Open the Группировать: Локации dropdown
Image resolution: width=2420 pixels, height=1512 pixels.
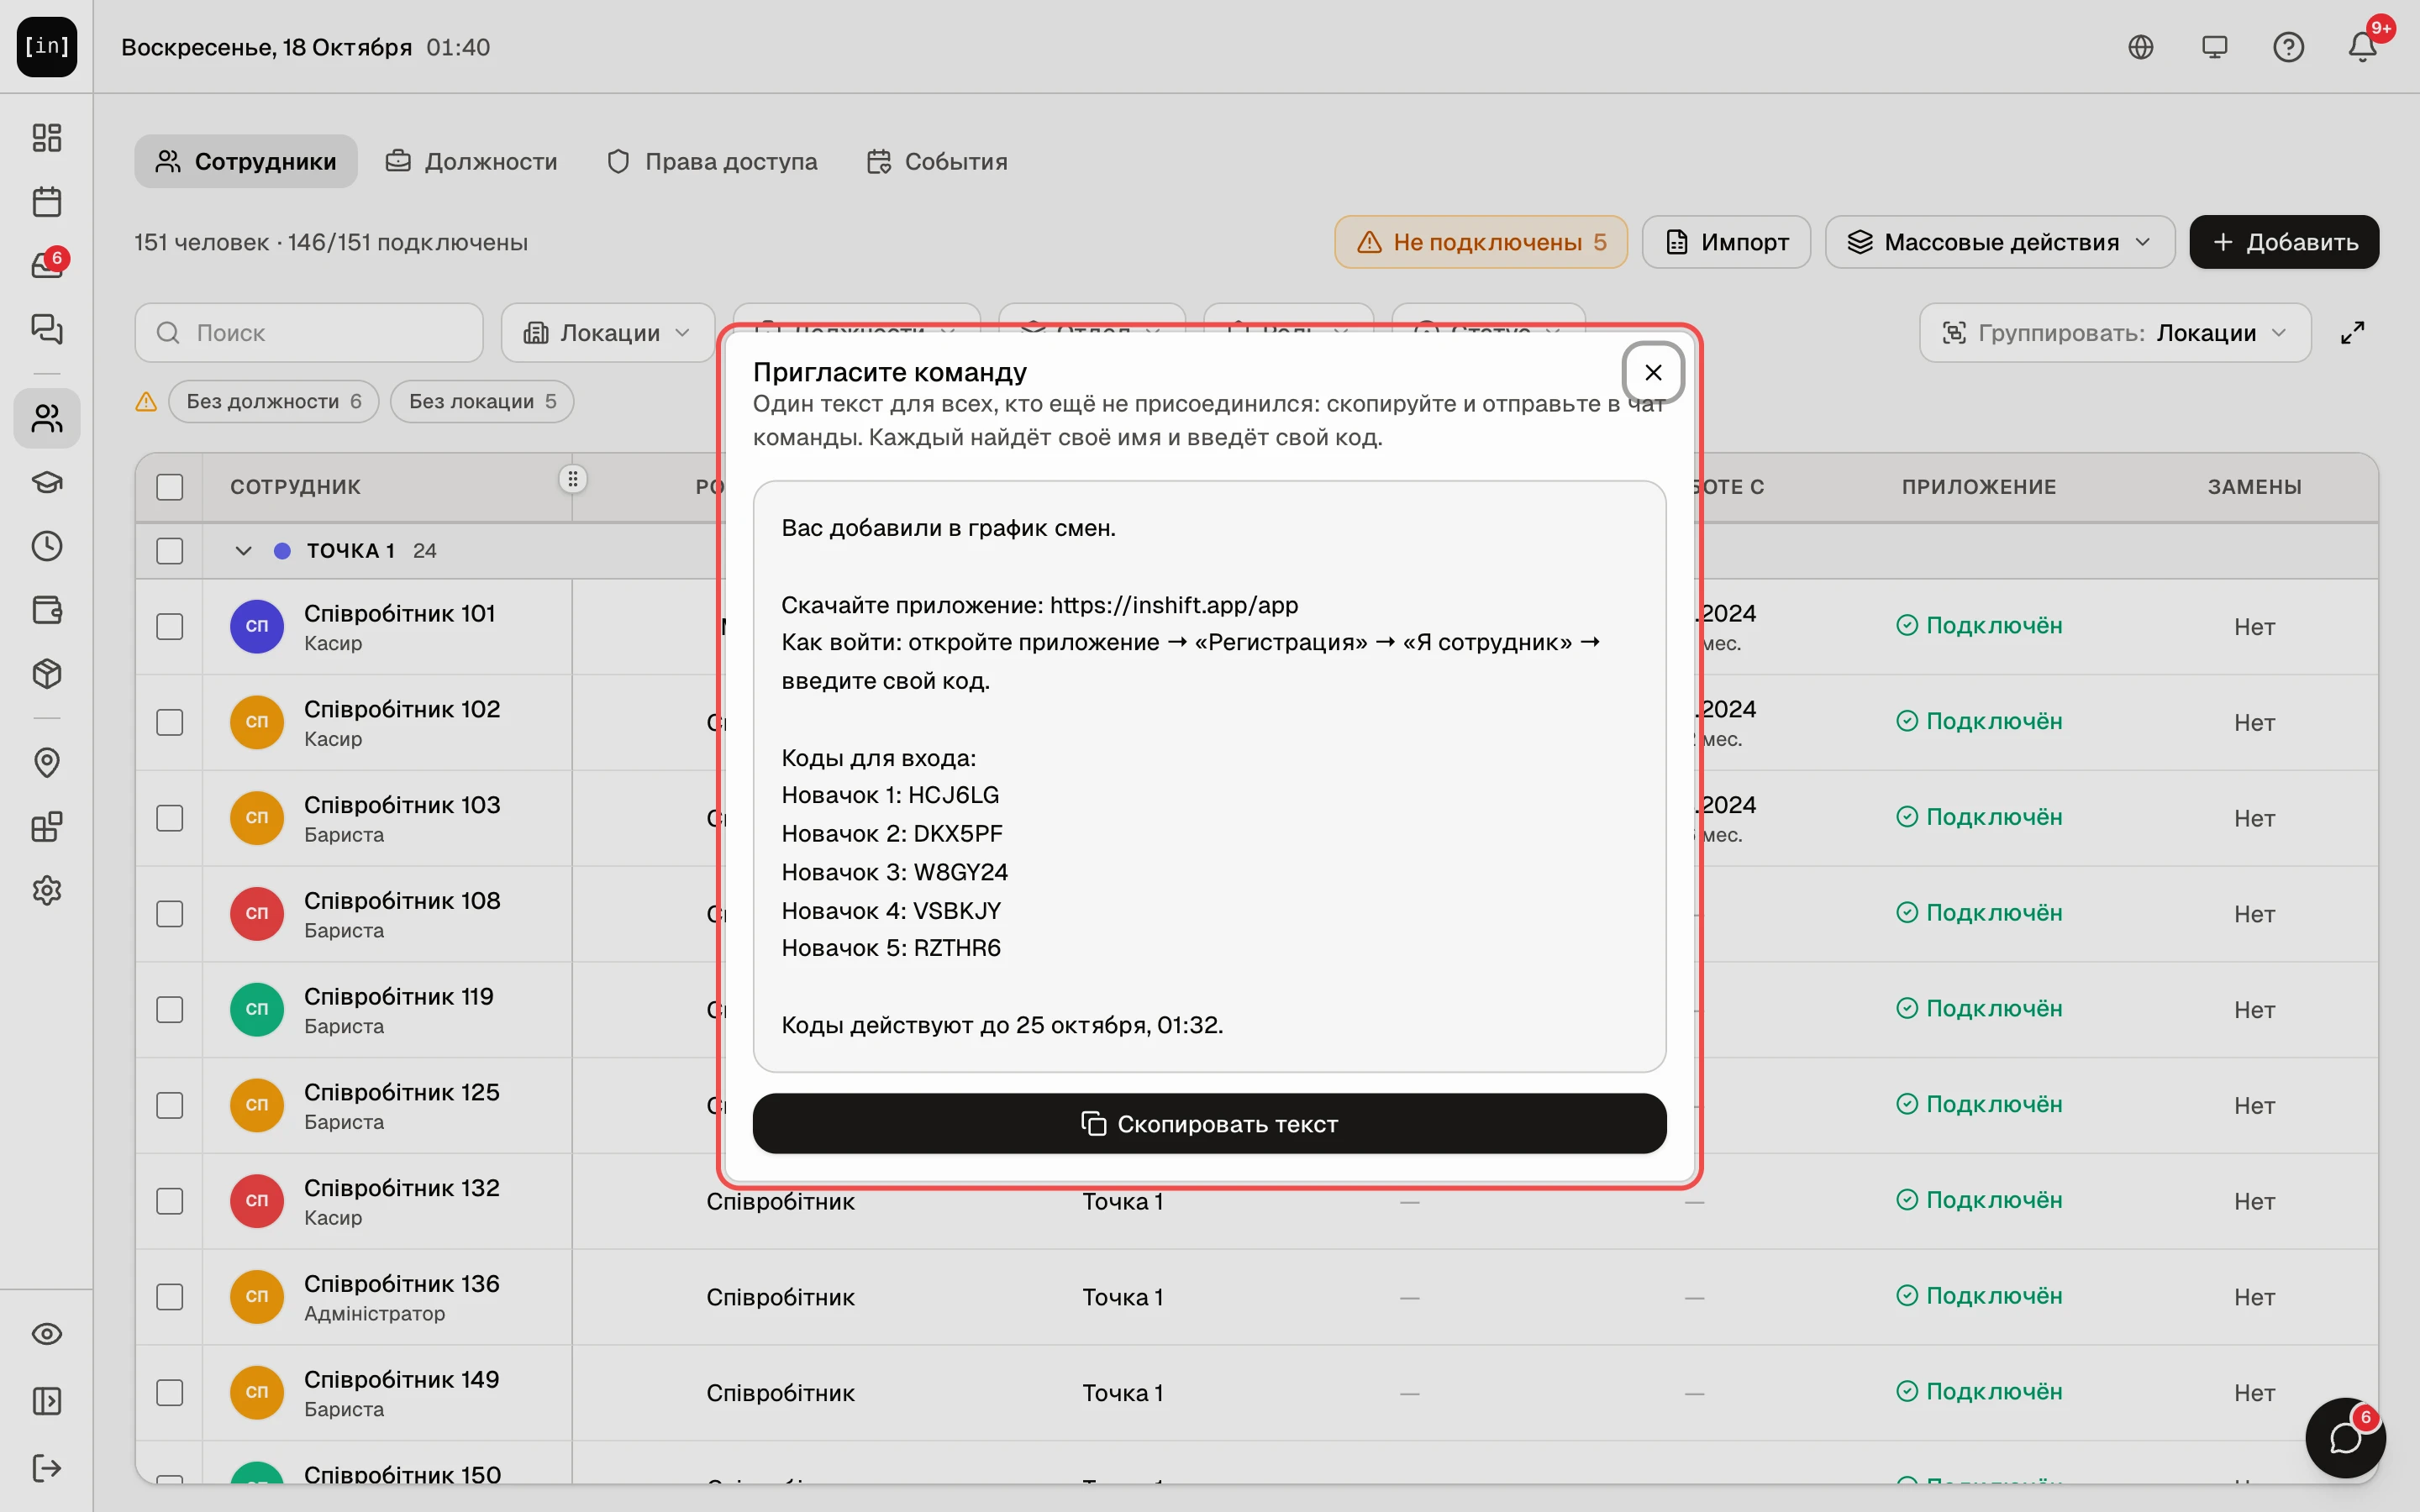tap(2115, 333)
